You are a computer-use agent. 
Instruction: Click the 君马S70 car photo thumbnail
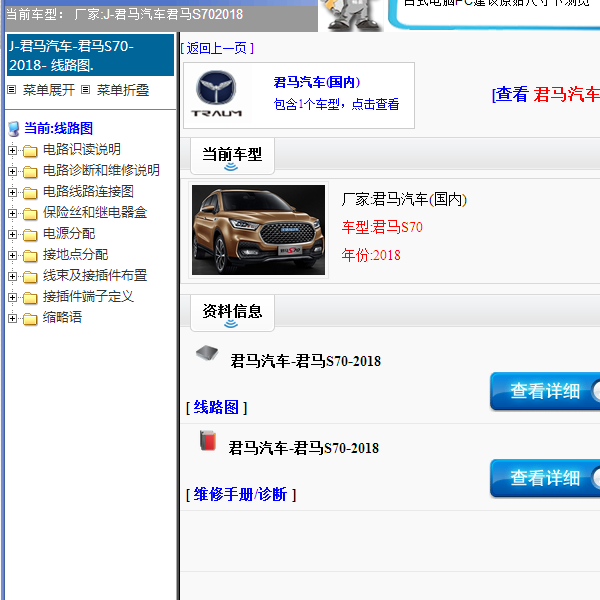coord(258,230)
